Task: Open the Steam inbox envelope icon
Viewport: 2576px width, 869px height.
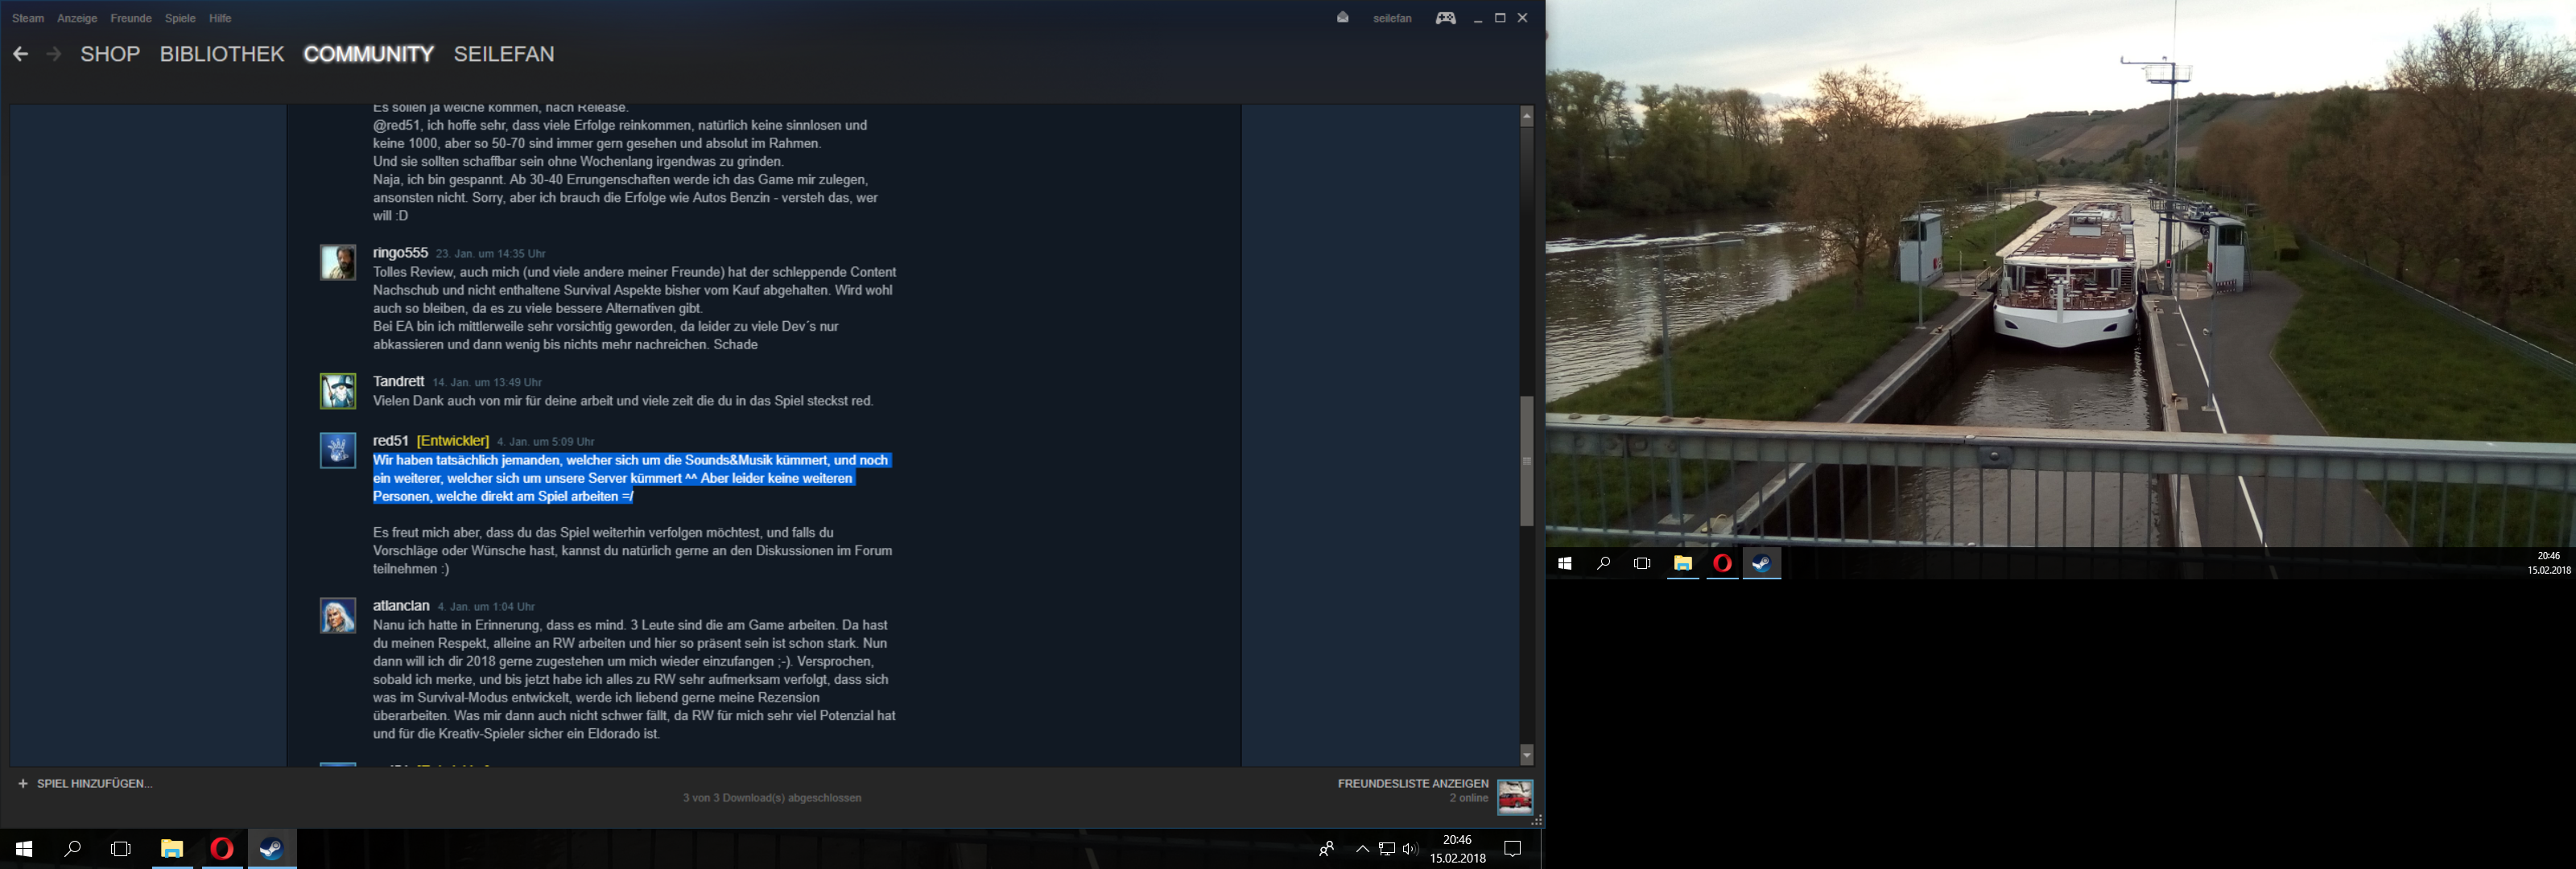Action: click(1342, 18)
